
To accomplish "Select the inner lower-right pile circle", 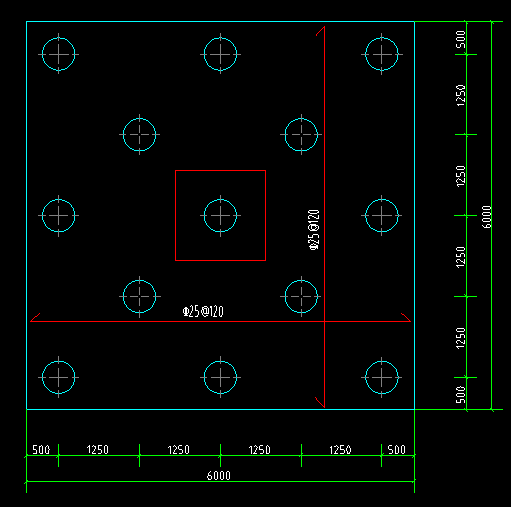I will click(301, 296).
